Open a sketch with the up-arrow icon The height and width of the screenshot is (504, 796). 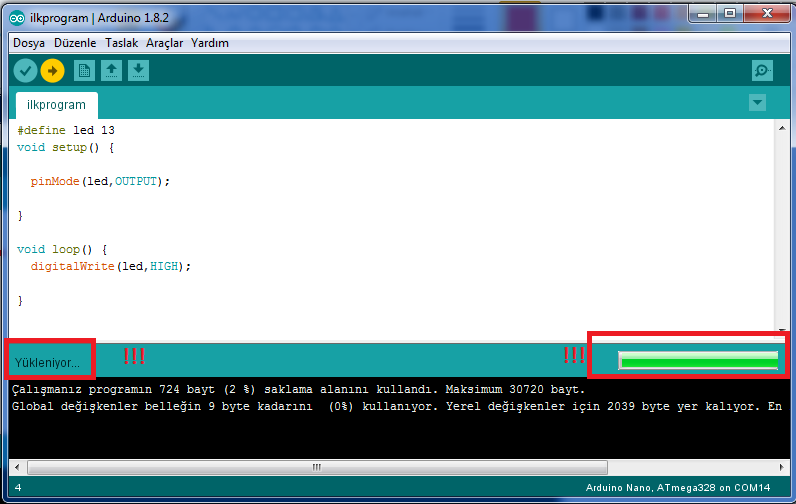coord(111,71)
